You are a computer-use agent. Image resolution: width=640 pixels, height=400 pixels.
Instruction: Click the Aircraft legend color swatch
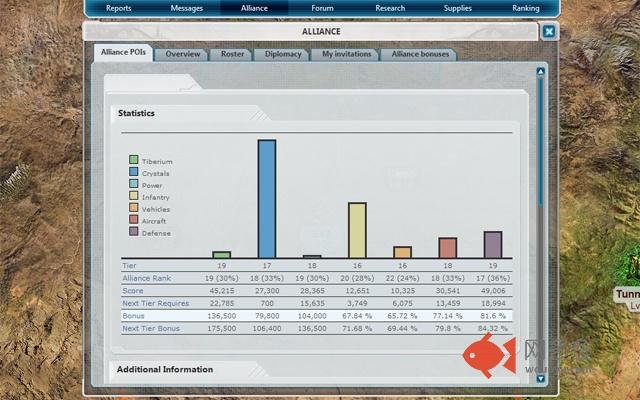[x=133, y=219]
